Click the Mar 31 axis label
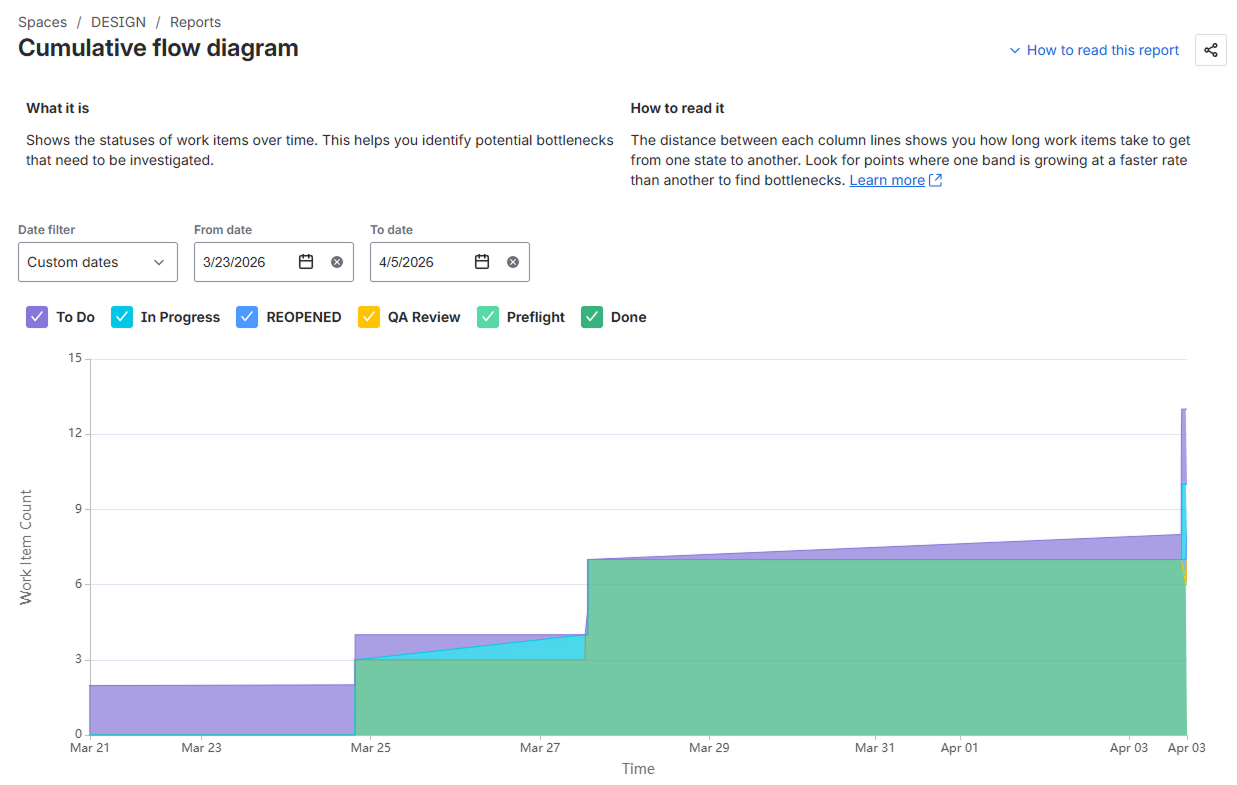 coord(875,747)
